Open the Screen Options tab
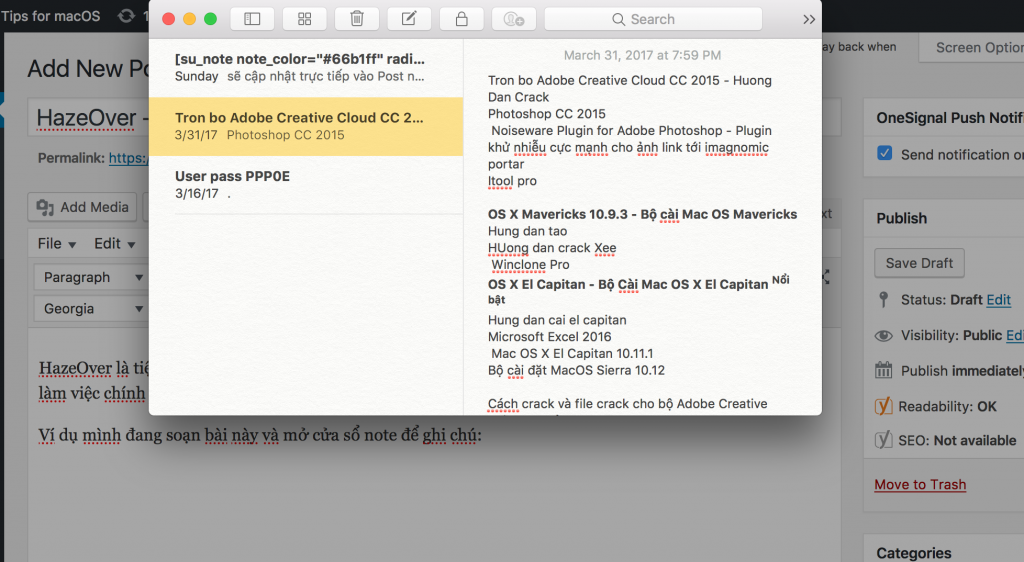The height and width of the screenshot is (562, 1024). click(978, 47)
